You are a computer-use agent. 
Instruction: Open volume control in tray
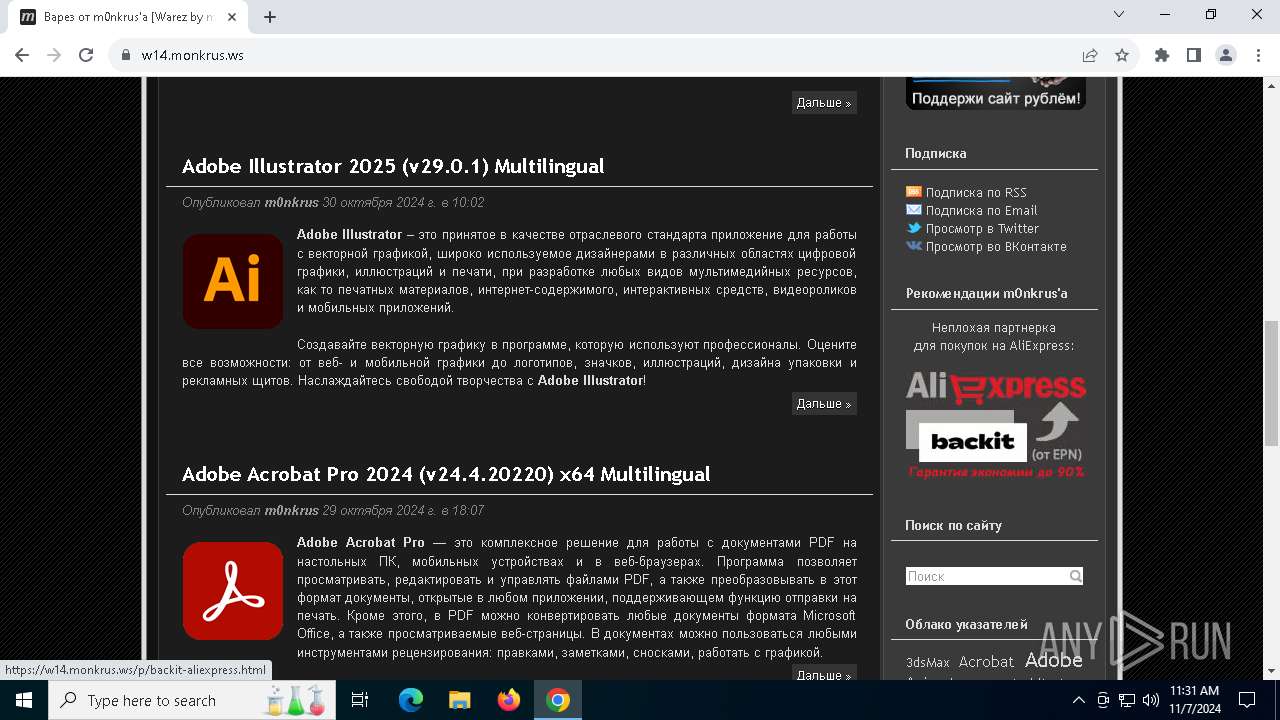[1151, 700]
